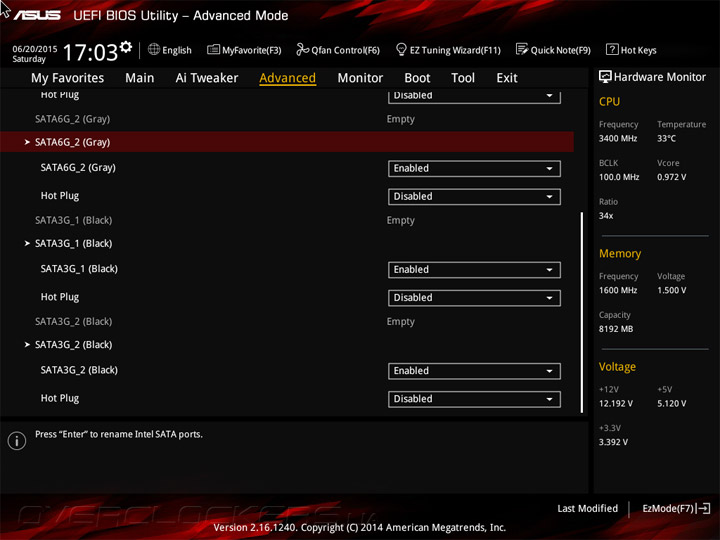Switch to the Exit tab
The width and height of the screenshot is (720, 540).
point(506,78)
